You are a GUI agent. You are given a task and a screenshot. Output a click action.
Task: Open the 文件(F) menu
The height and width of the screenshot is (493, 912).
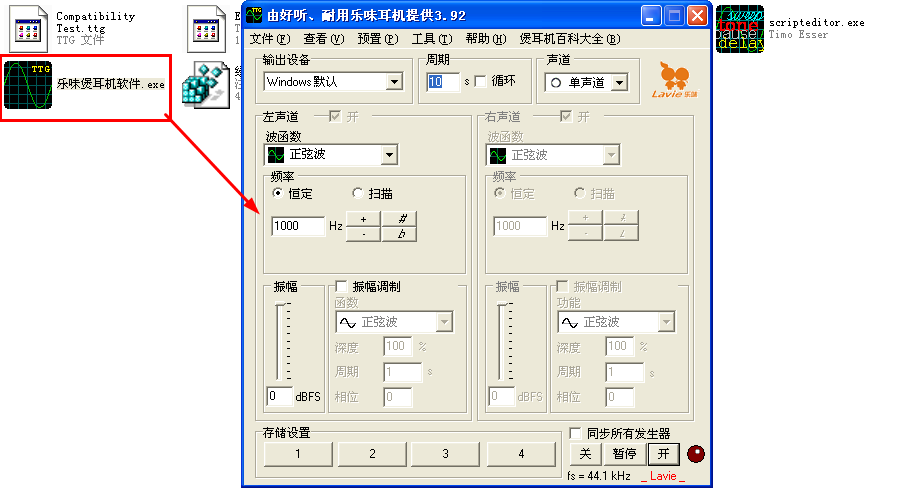point(270,39)
